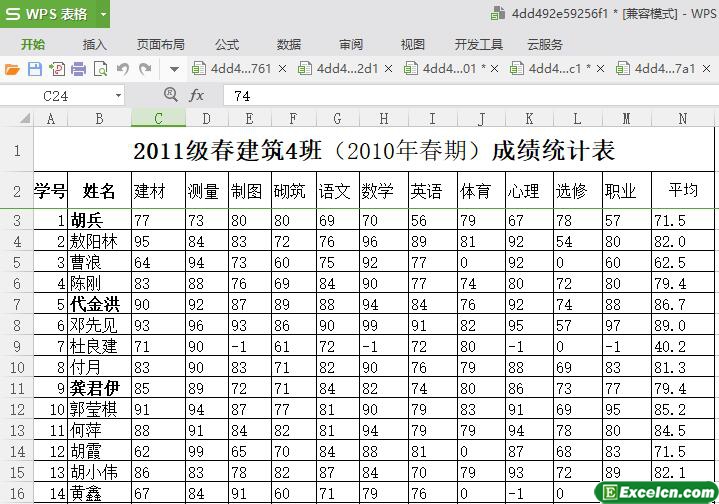Switch to document tab 4dd4...01 *
The width and height of the screenshot is (719, 504).
tap(445, 69)
